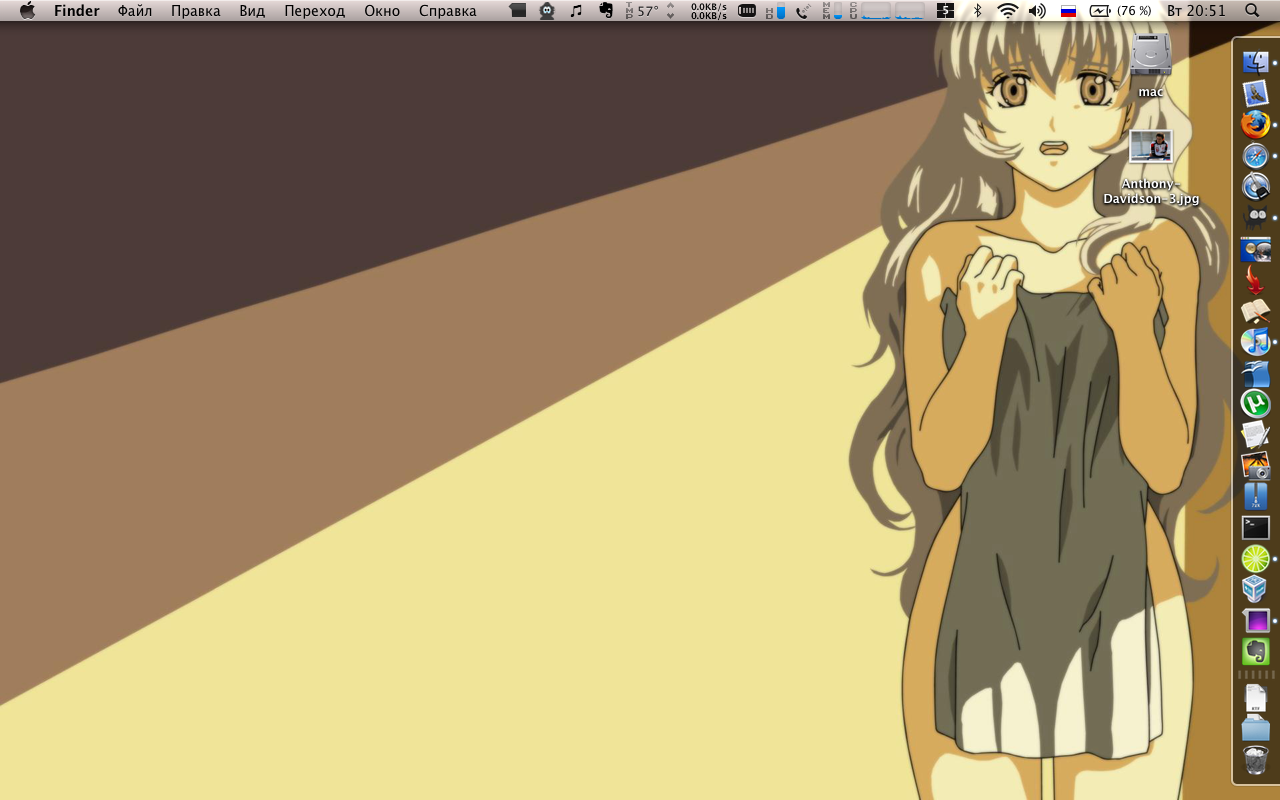
Task: Open the Переход menu
Action: coord(314,11)
